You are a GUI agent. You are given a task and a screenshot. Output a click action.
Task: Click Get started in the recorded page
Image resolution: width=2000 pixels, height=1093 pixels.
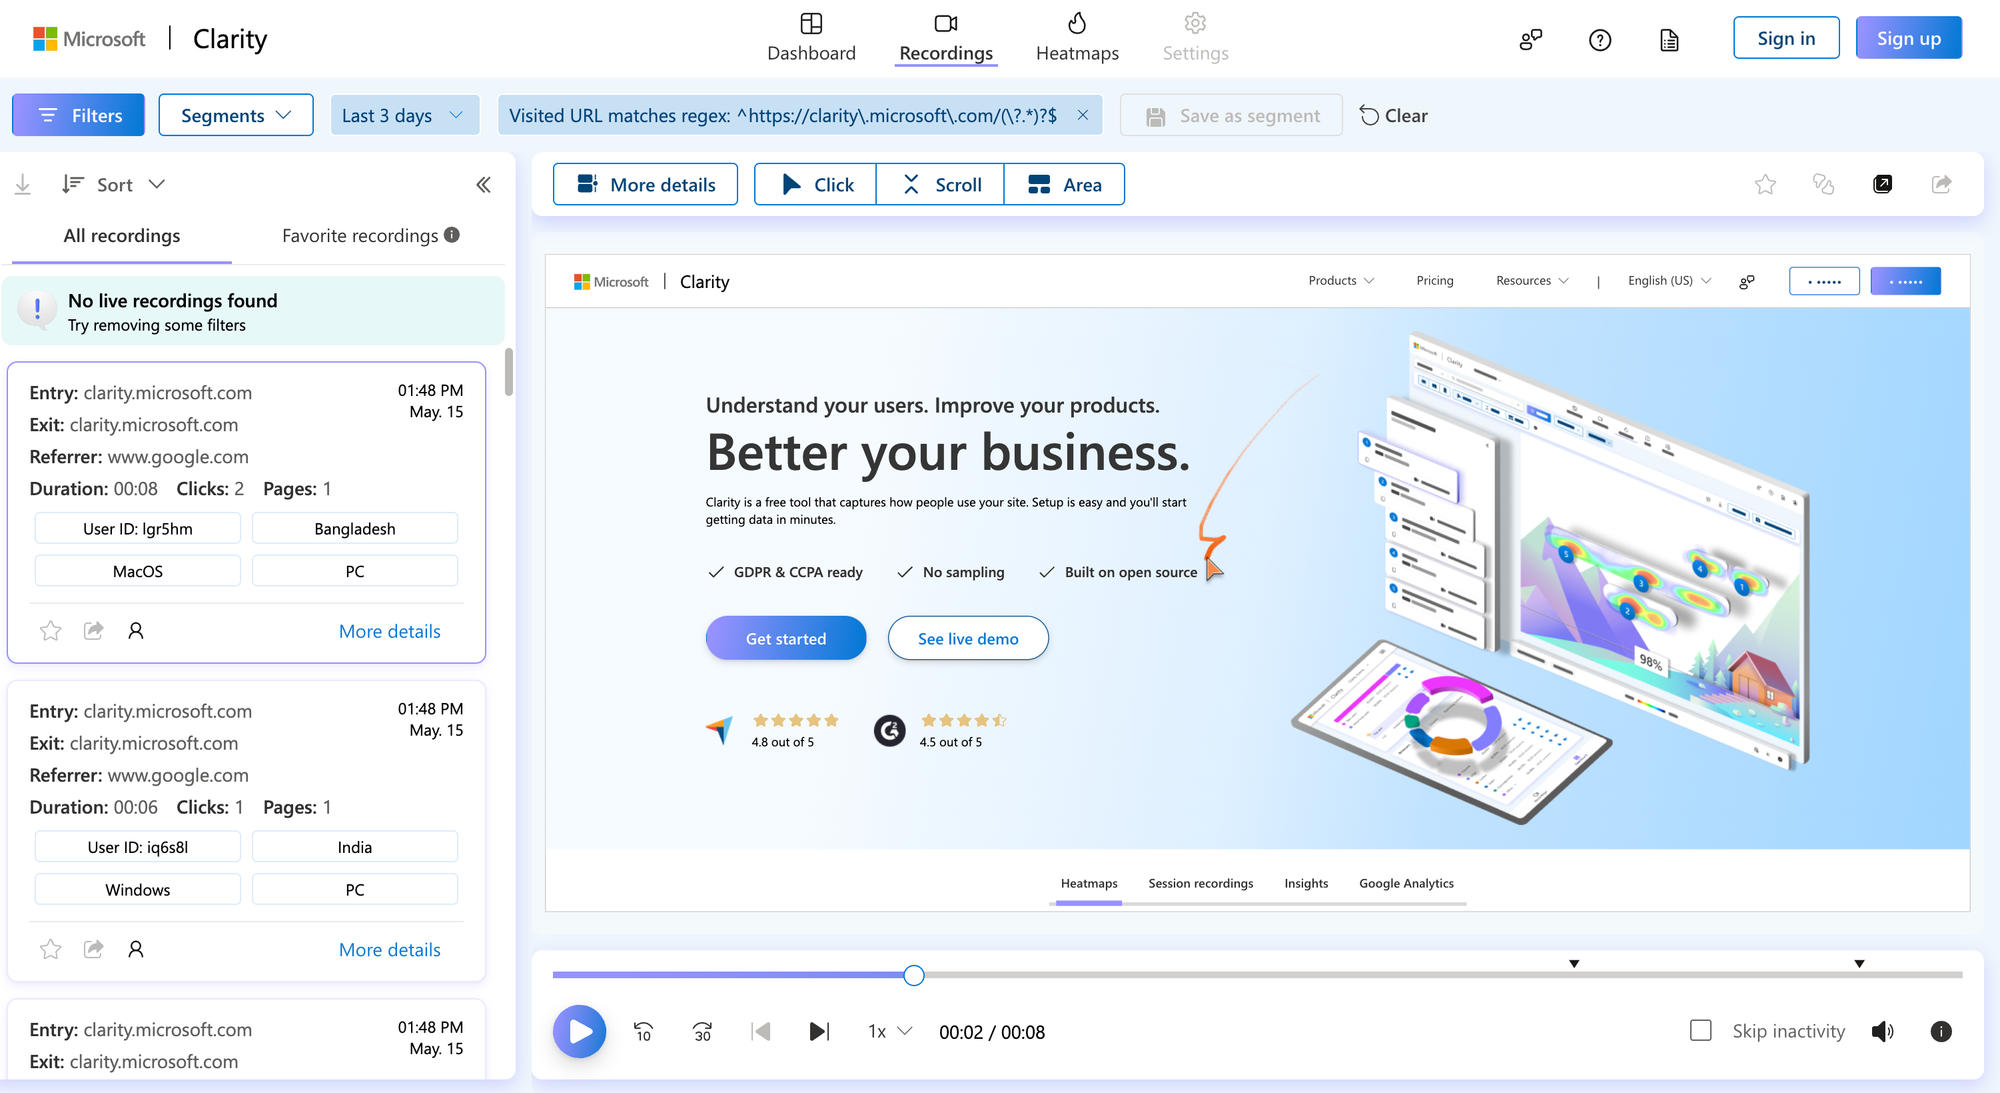pyautogui.click(x=786, y=638)
